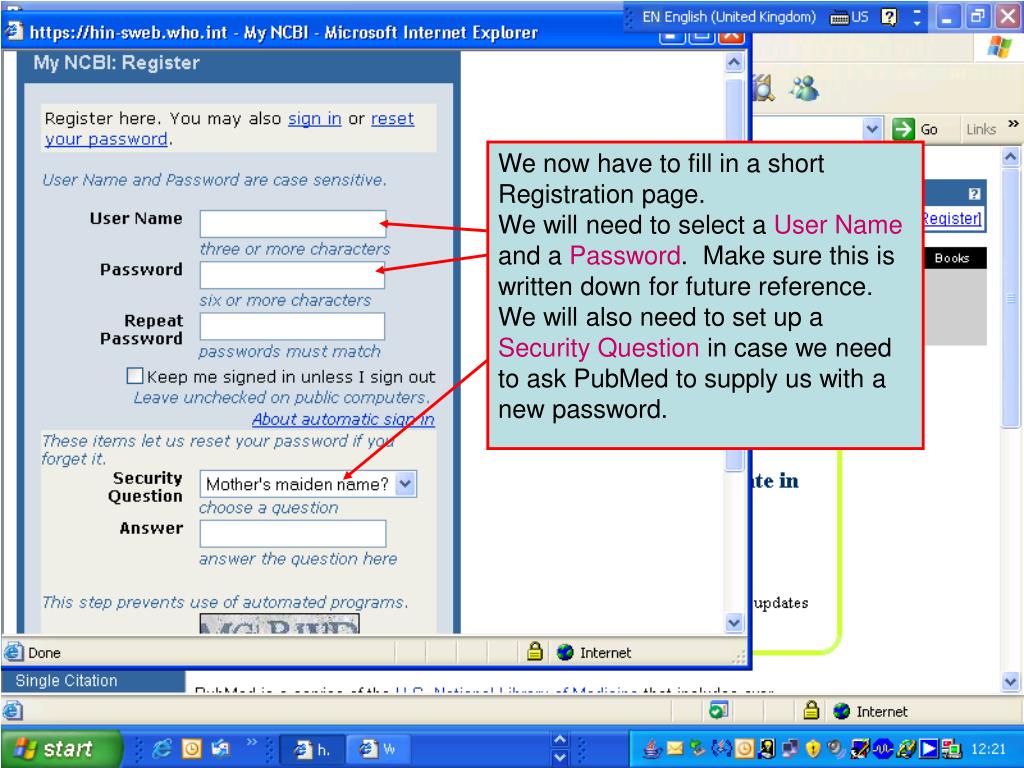Image resolution: width=1024 pixels, height=768 pixels.
Task: Click the yellow security shield tray icon
Action: point(812,748)
